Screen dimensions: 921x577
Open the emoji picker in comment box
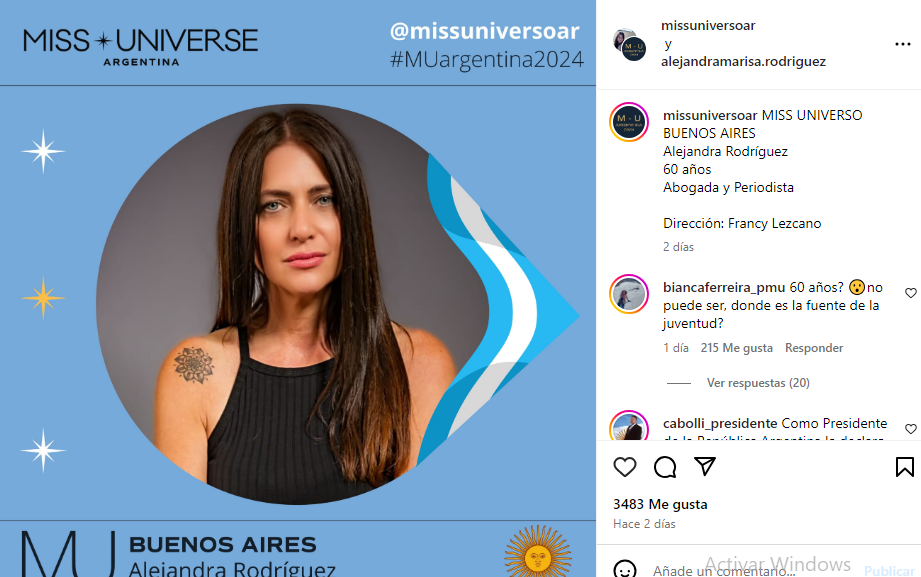pos(624,569)
